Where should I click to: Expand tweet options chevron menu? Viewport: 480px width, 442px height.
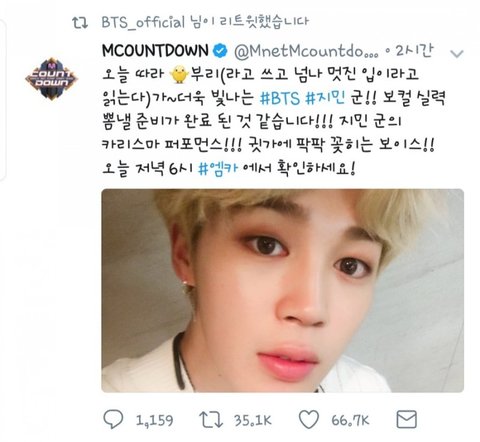457,53
